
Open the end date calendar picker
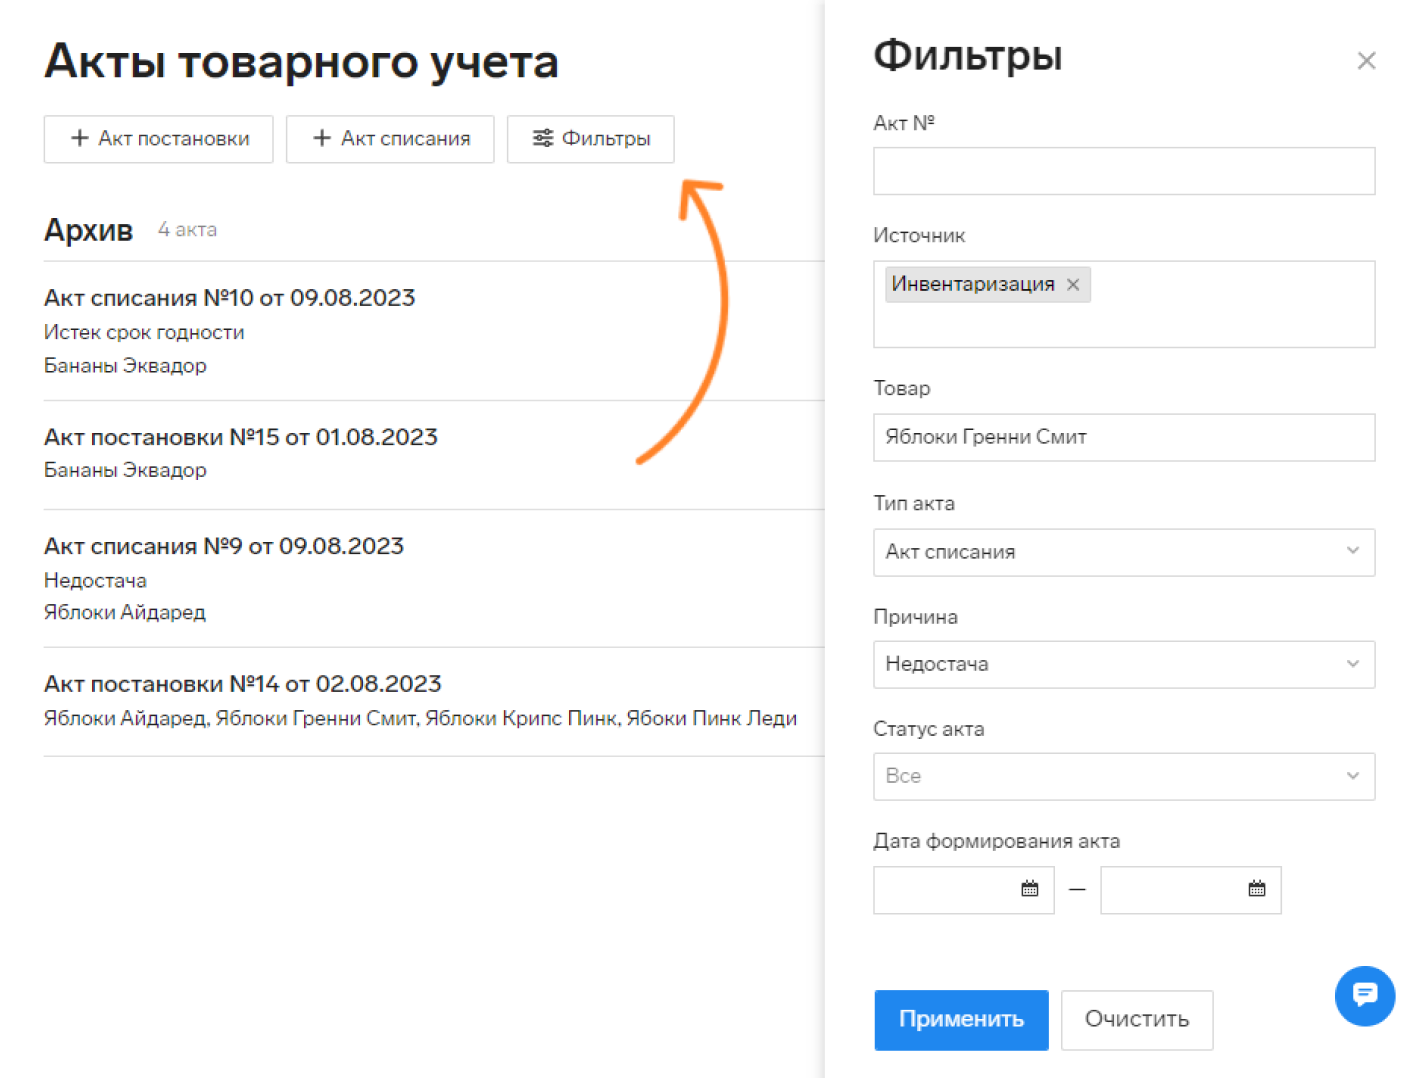point(1256,889)
